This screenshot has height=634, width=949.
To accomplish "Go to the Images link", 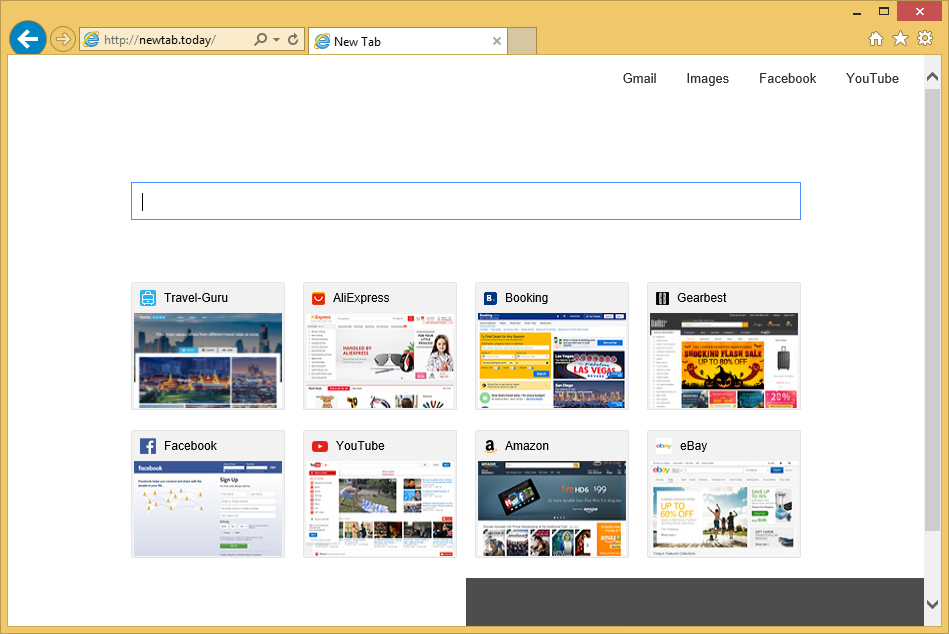I will pyautogui.click(x=707, y=78).
